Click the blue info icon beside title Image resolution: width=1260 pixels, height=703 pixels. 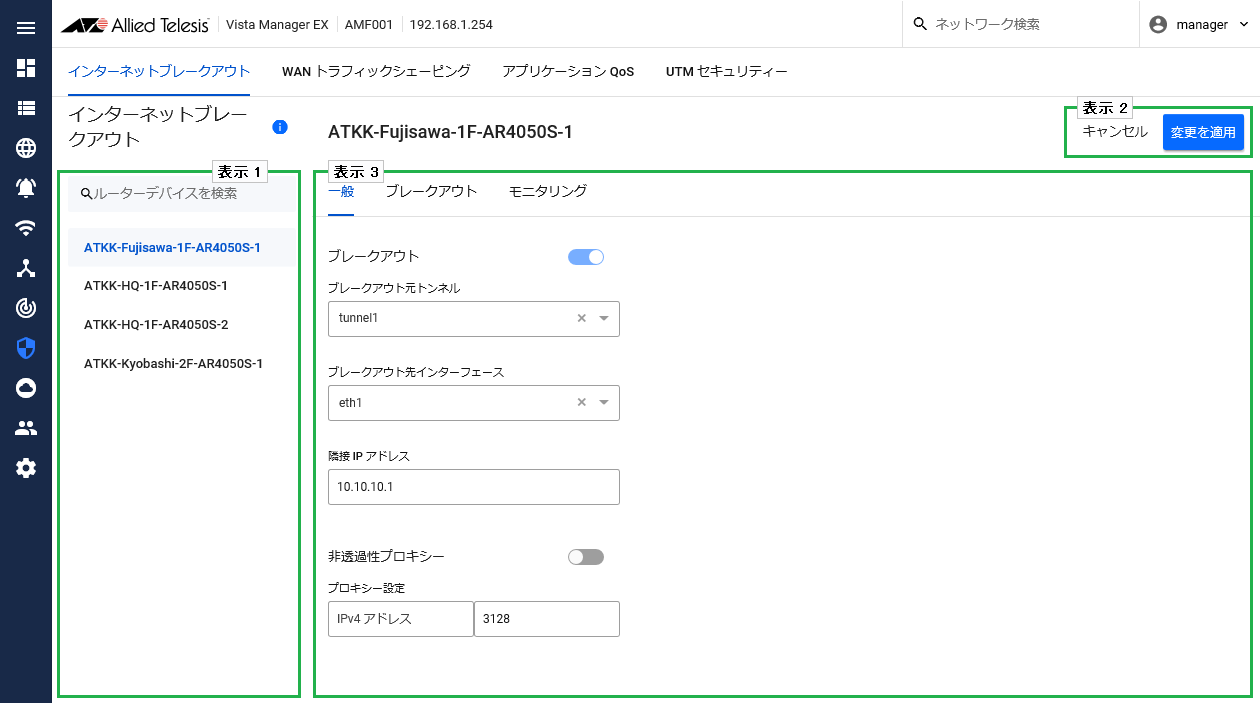280,127
